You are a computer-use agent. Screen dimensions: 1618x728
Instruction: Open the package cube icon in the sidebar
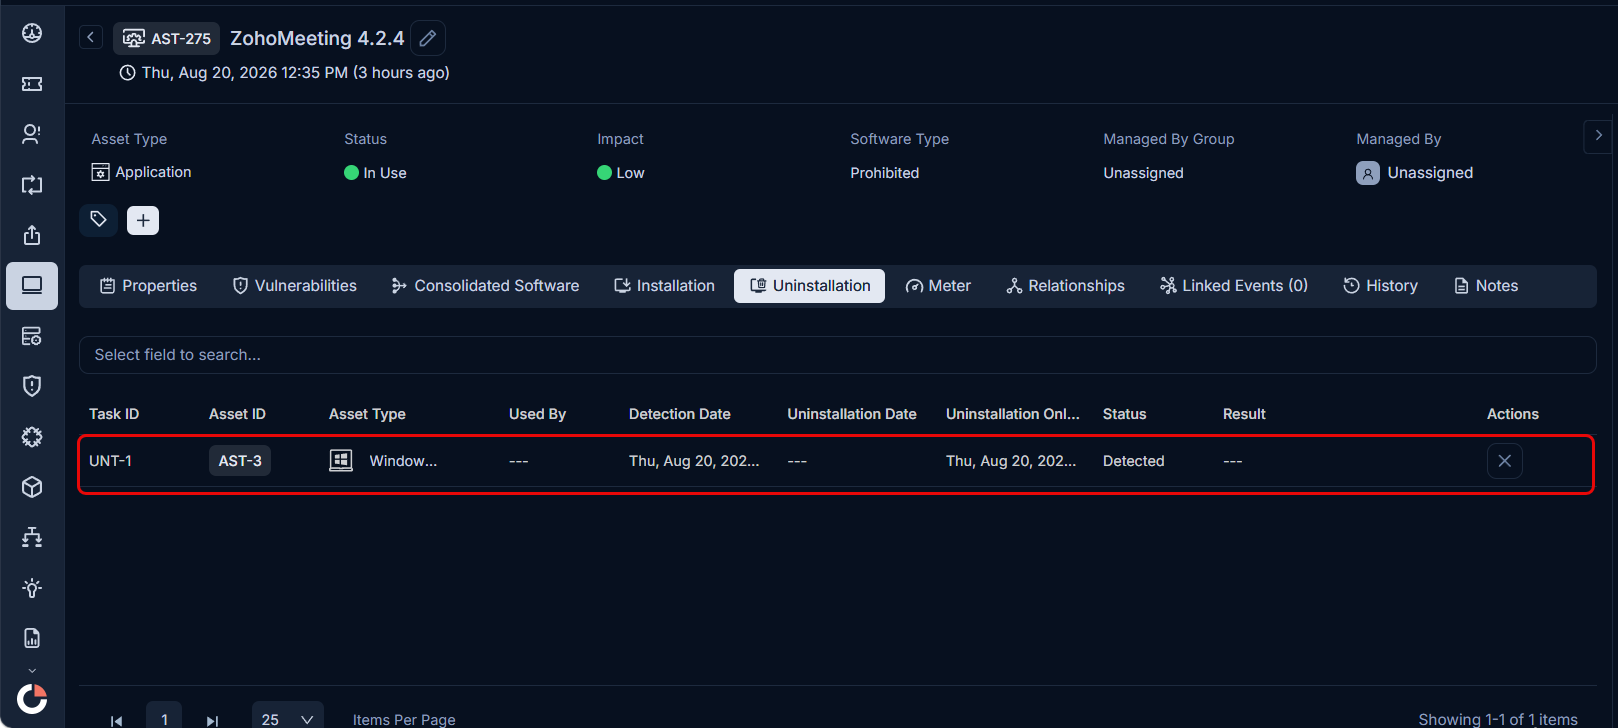click(32, 487)
